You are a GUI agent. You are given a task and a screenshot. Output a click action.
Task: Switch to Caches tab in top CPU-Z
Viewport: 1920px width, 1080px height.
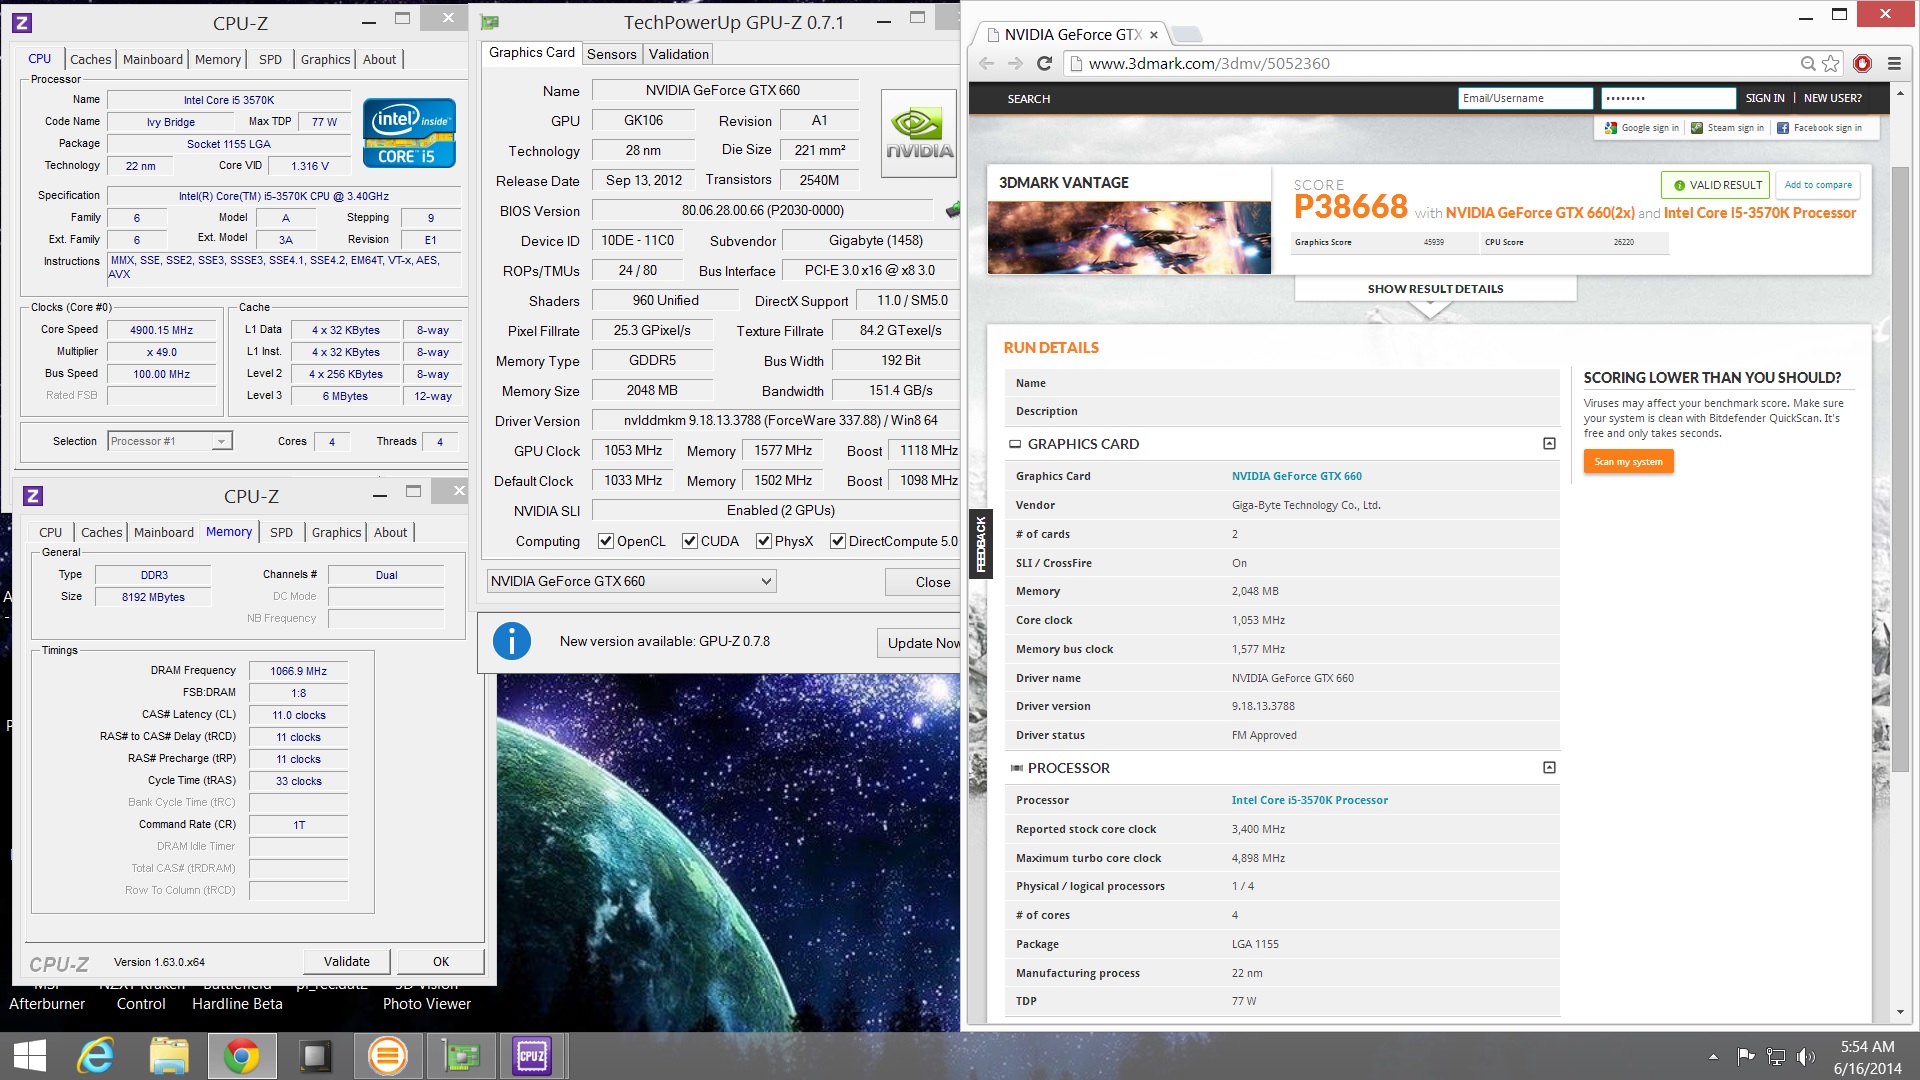(x=90, y=59)
